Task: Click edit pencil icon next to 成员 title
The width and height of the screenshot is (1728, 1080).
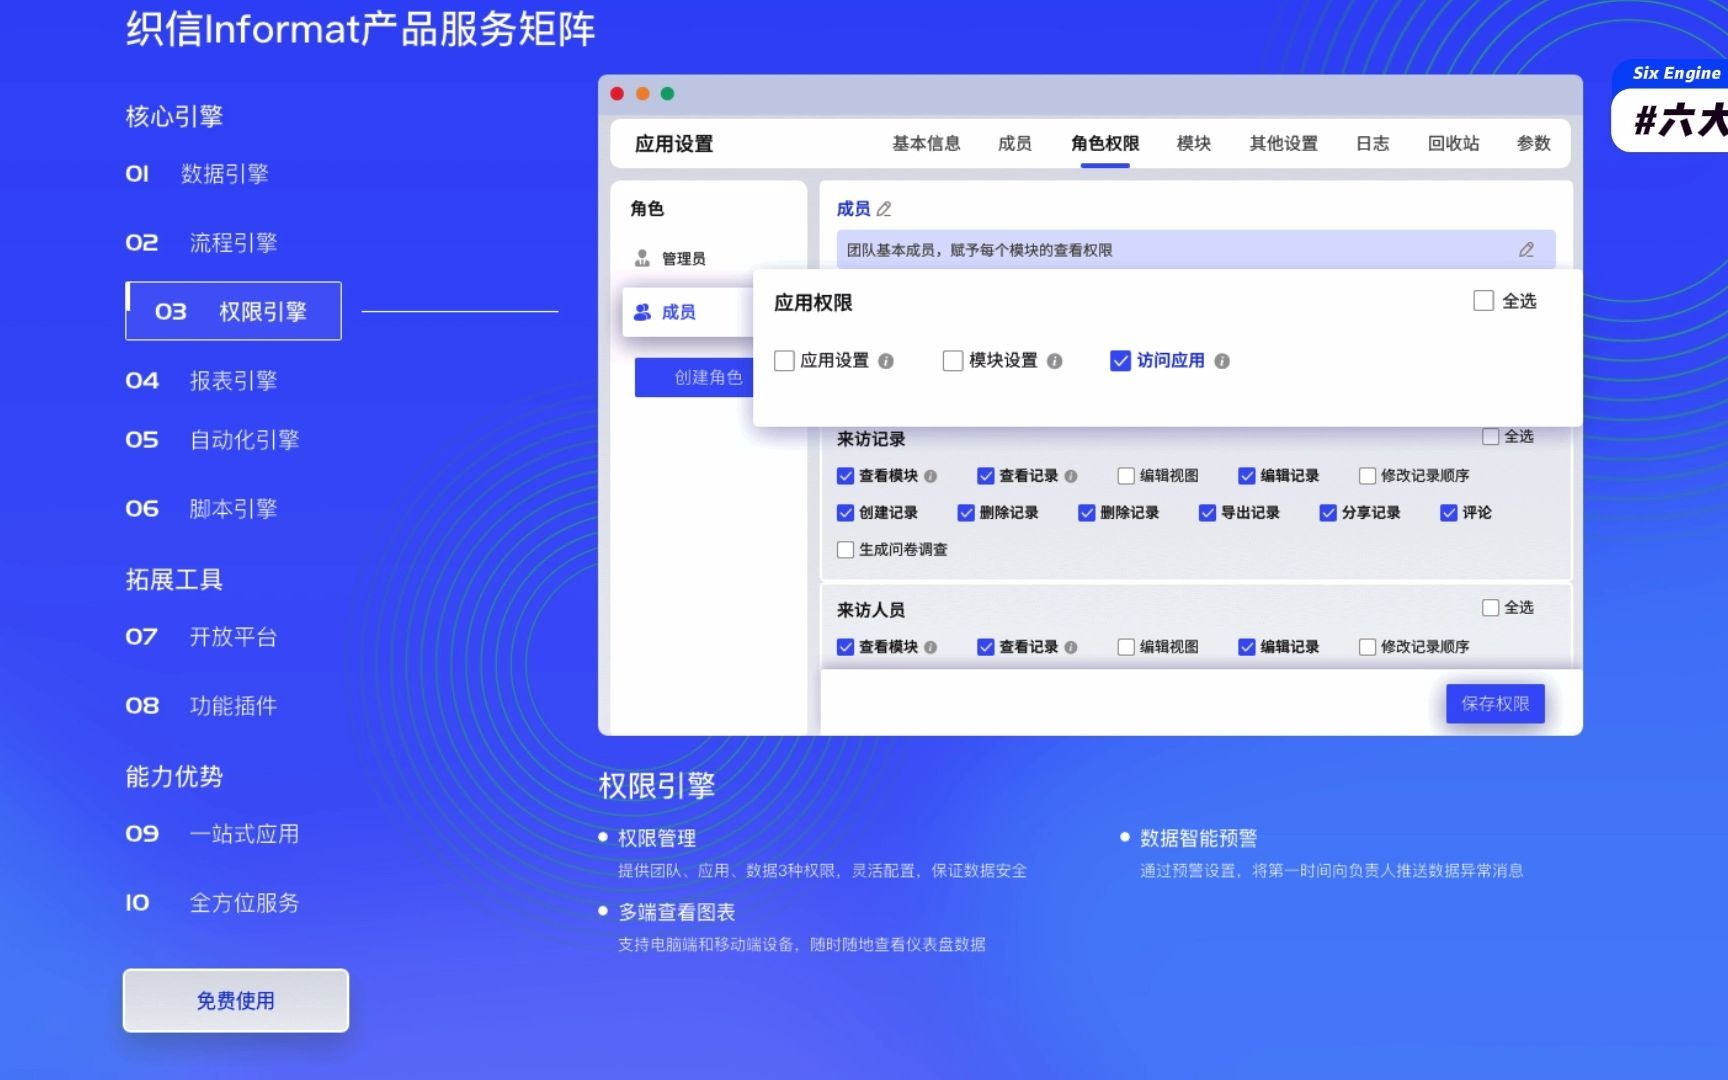Action: [x=884, y=209]
